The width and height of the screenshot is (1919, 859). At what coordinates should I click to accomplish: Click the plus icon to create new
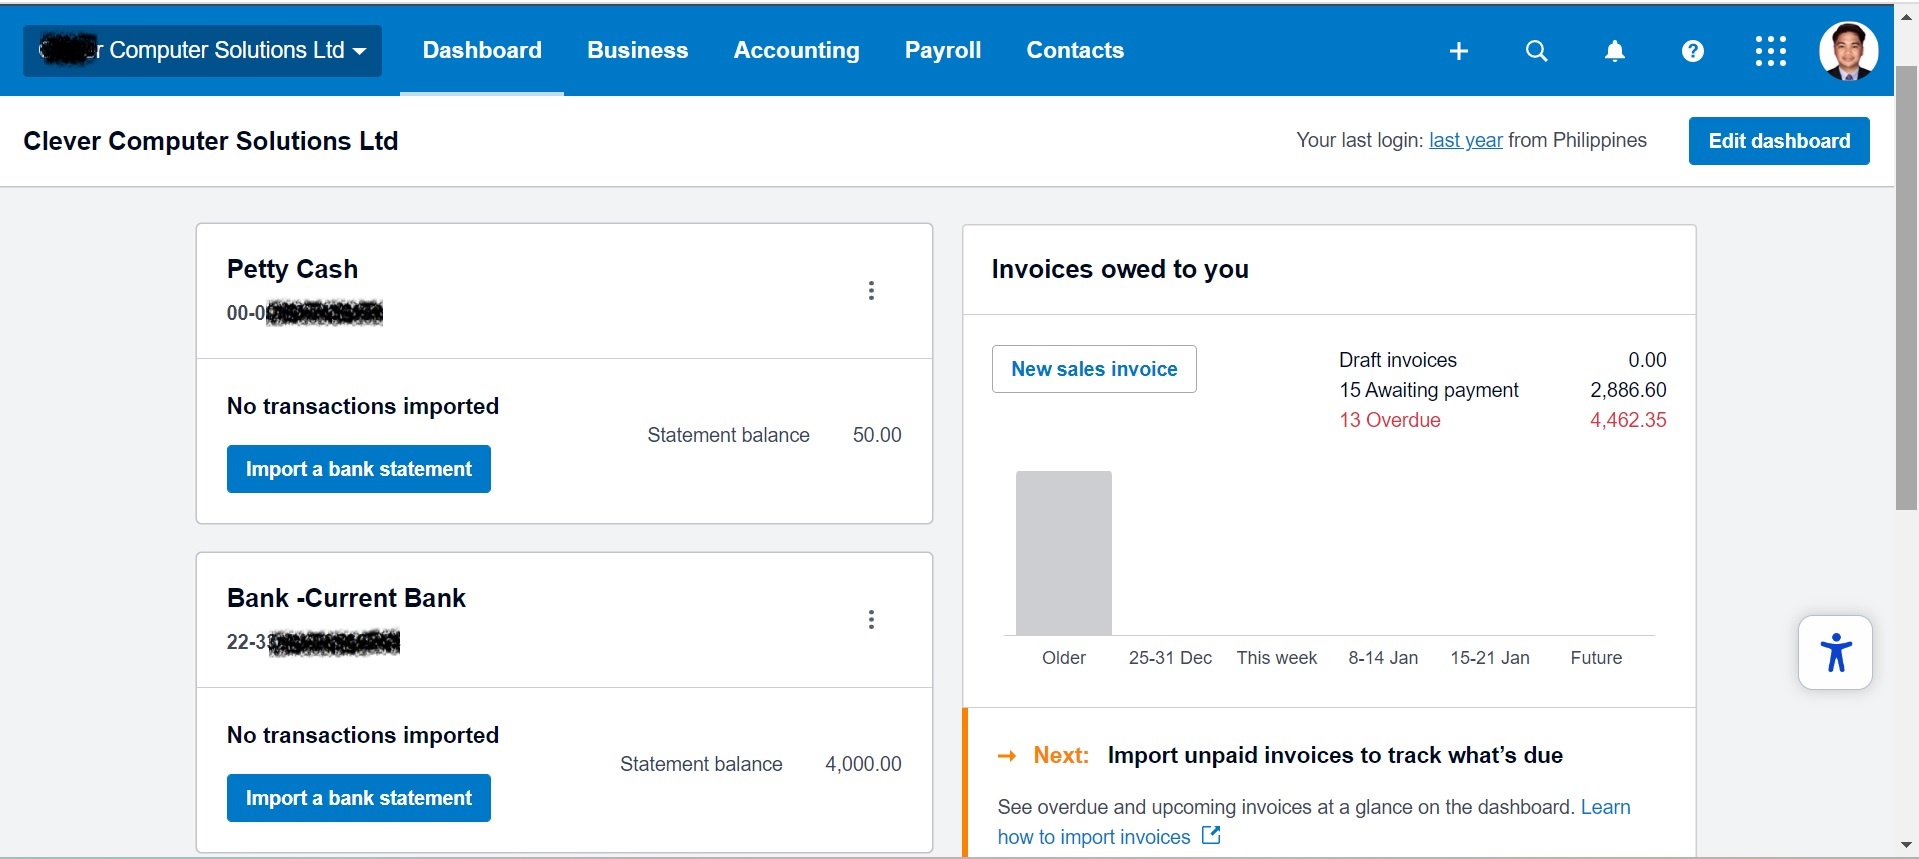[x=1459, y=51]
